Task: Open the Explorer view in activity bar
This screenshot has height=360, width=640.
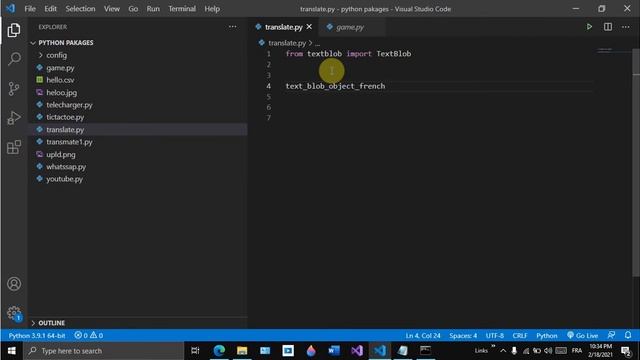Action: (x=14, y=30)
